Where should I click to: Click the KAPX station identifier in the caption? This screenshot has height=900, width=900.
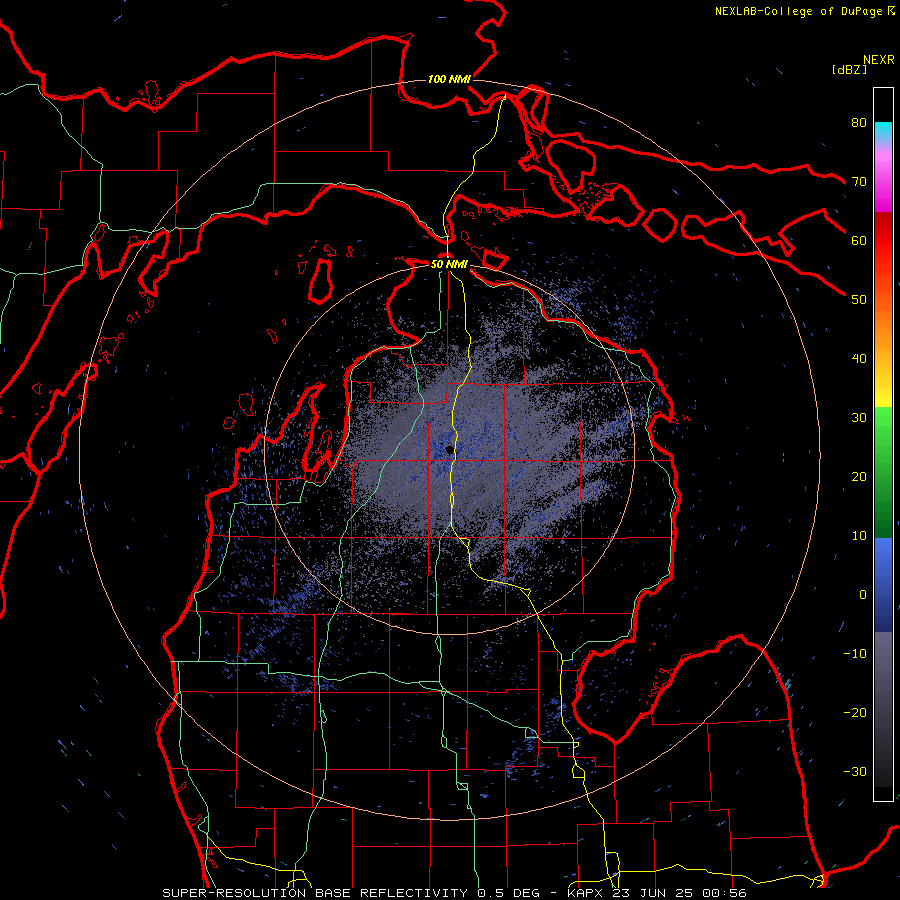[587, 893]
